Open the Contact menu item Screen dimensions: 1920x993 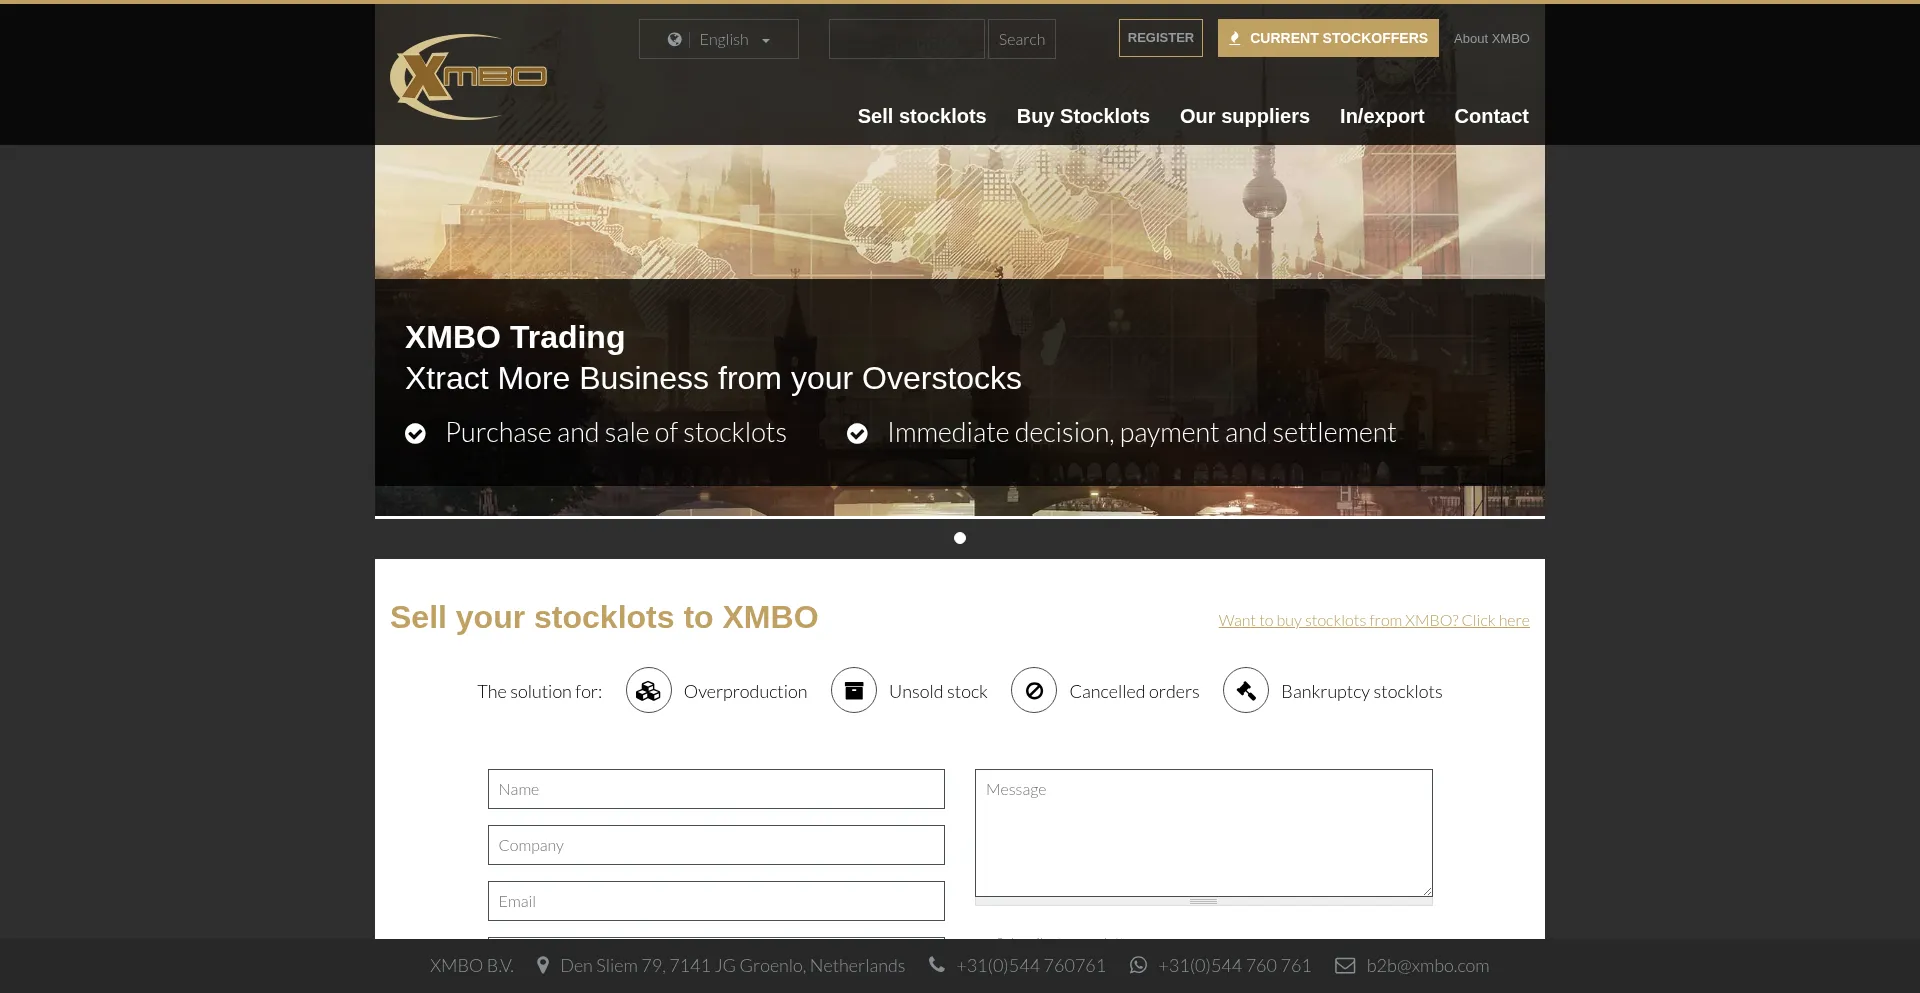[1491, 116]
